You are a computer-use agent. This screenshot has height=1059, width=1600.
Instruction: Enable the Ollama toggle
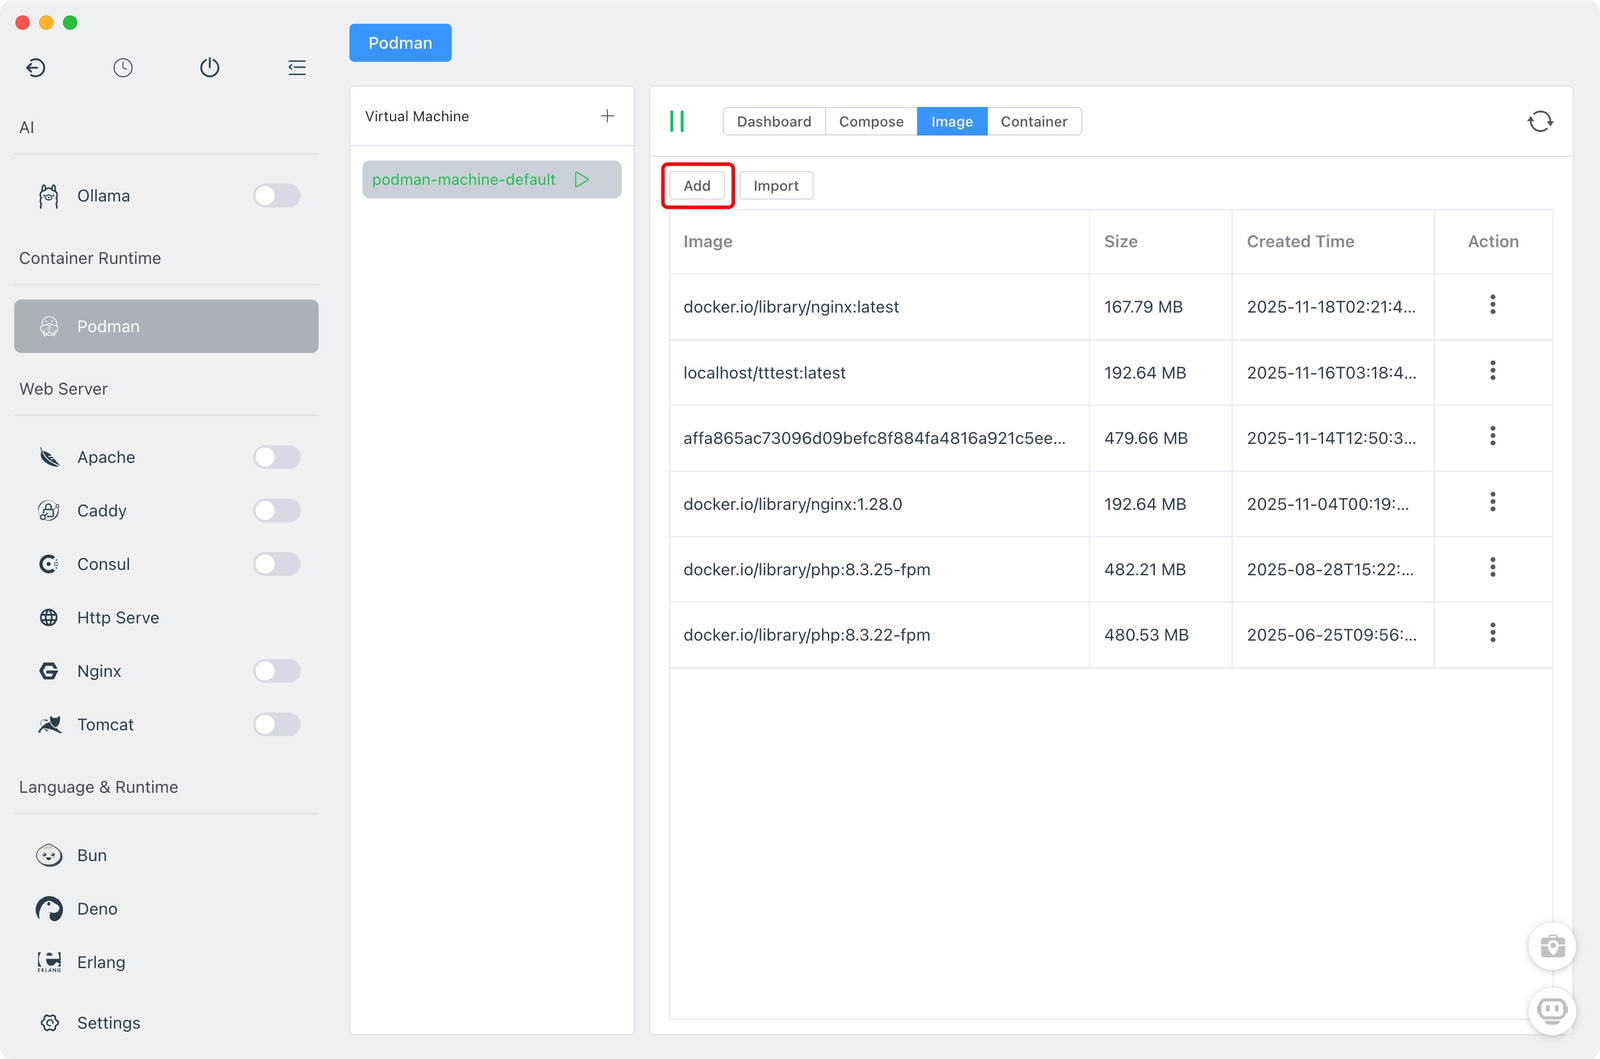[x=277, y=196]
